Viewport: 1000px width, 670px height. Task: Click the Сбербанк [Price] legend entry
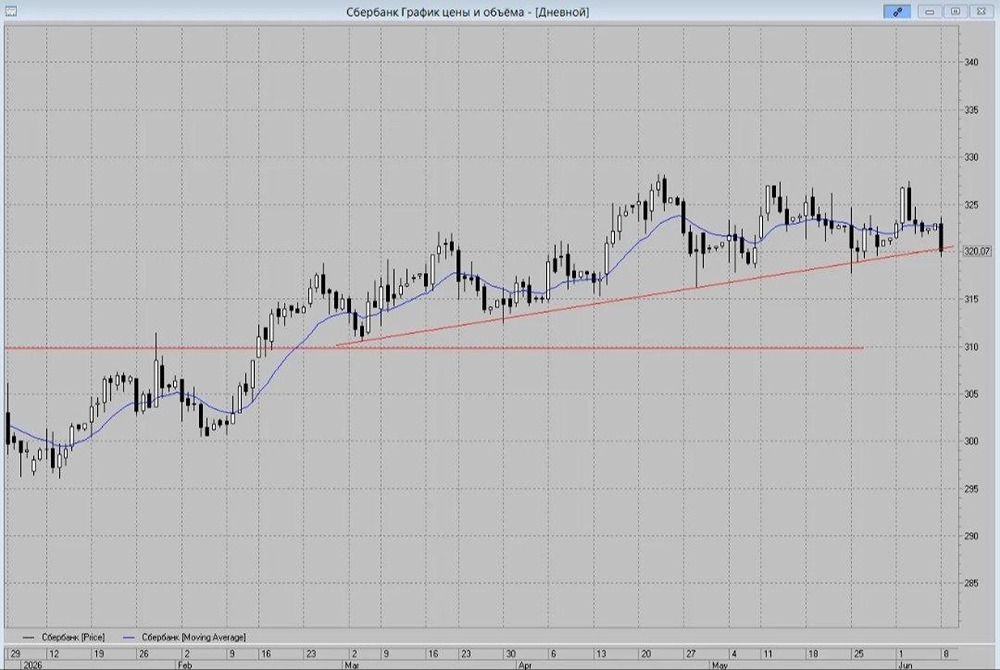click(x=73, y=637)
